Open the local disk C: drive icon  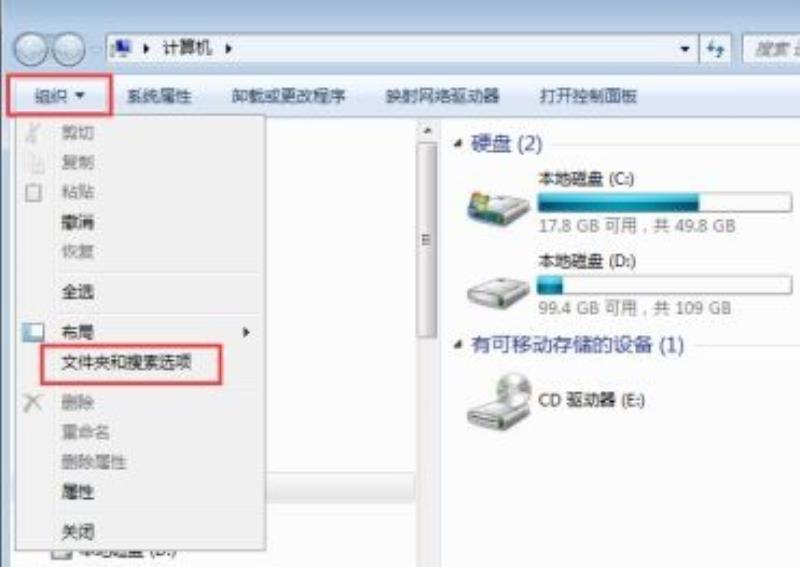tap(498, 206)
